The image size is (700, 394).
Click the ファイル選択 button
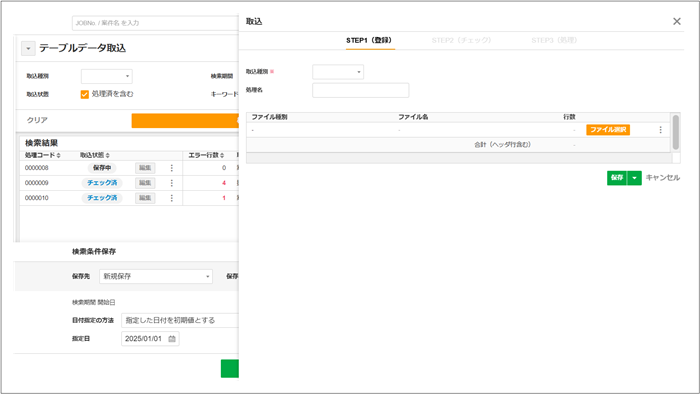click(x=608, y=130)
